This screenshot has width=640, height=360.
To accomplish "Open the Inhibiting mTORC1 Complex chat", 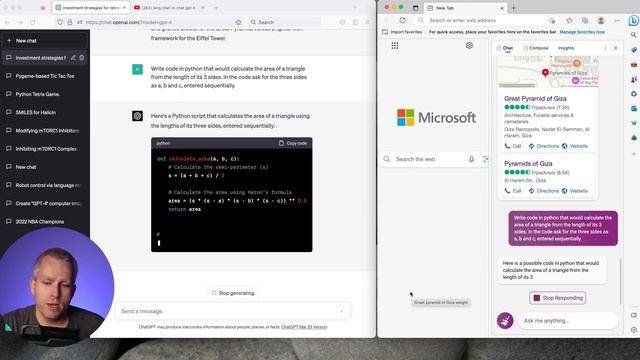I will 45,149.
